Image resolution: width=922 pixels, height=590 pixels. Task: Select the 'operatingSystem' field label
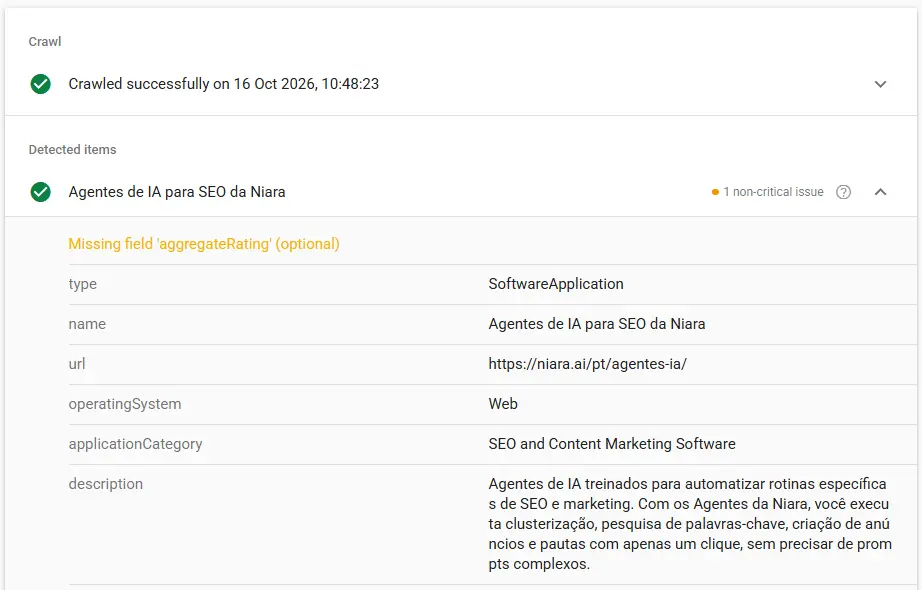[x=125, y=404]
